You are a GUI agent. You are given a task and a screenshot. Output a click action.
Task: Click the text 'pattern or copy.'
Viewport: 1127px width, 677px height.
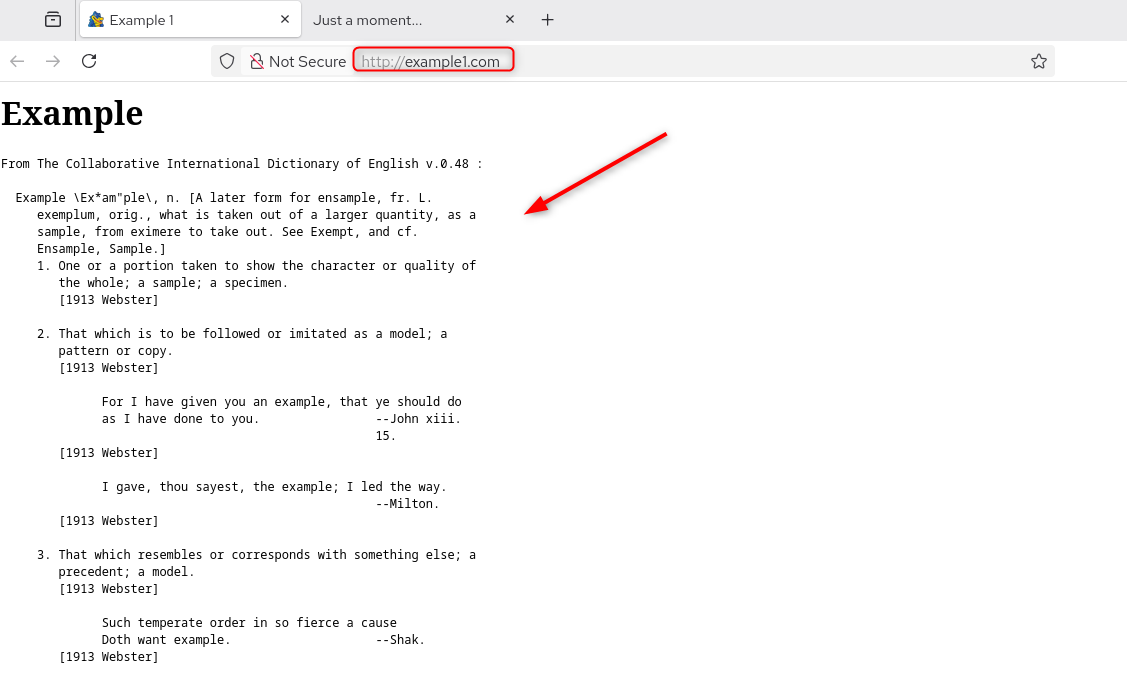point(116,351)
